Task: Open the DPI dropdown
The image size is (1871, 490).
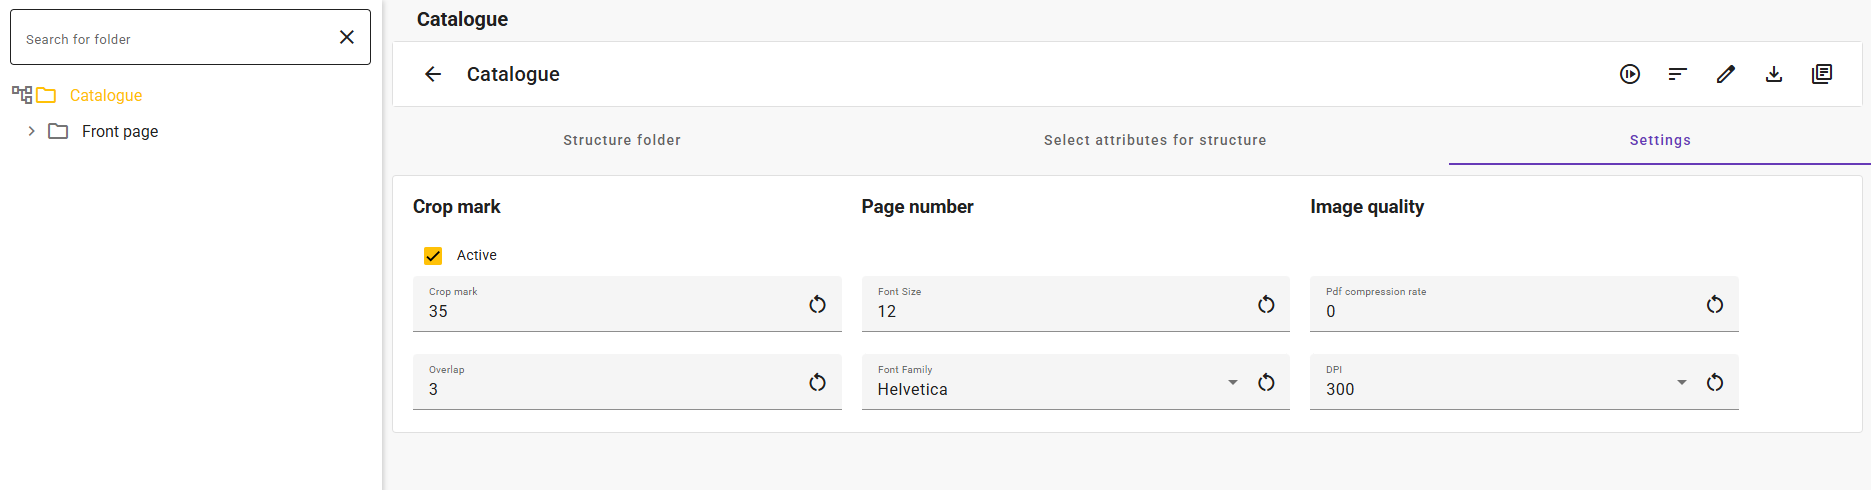Action: click(x=1682, y=382)
